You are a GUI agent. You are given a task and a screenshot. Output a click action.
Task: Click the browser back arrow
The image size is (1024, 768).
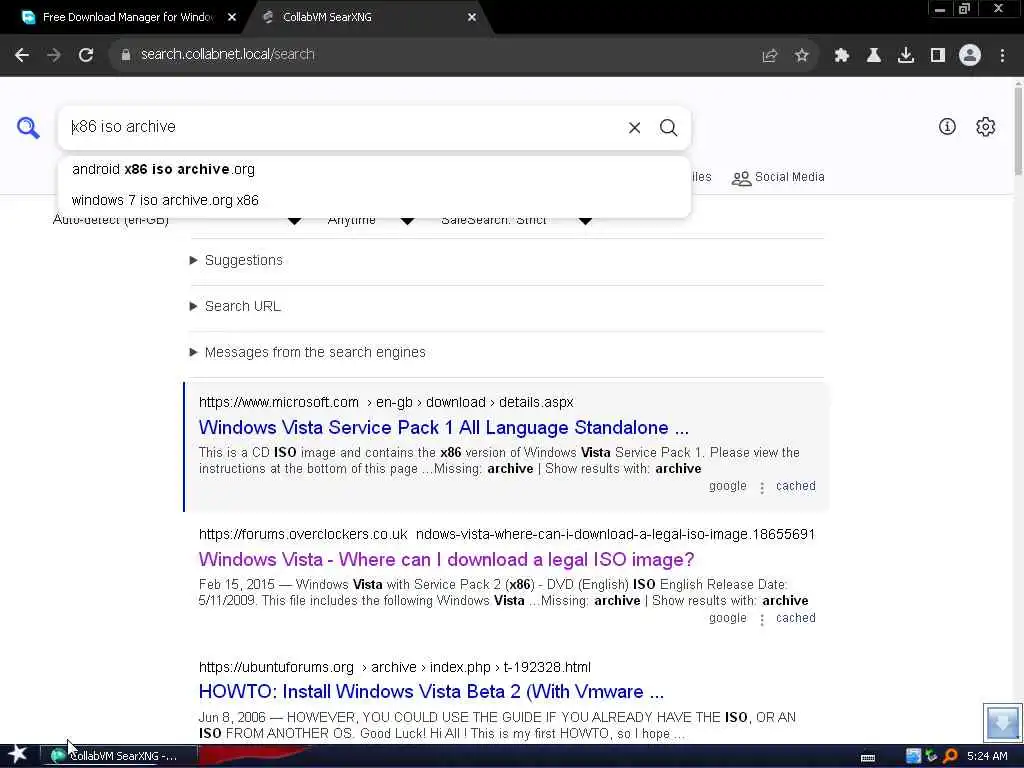(x=22, y=55)
